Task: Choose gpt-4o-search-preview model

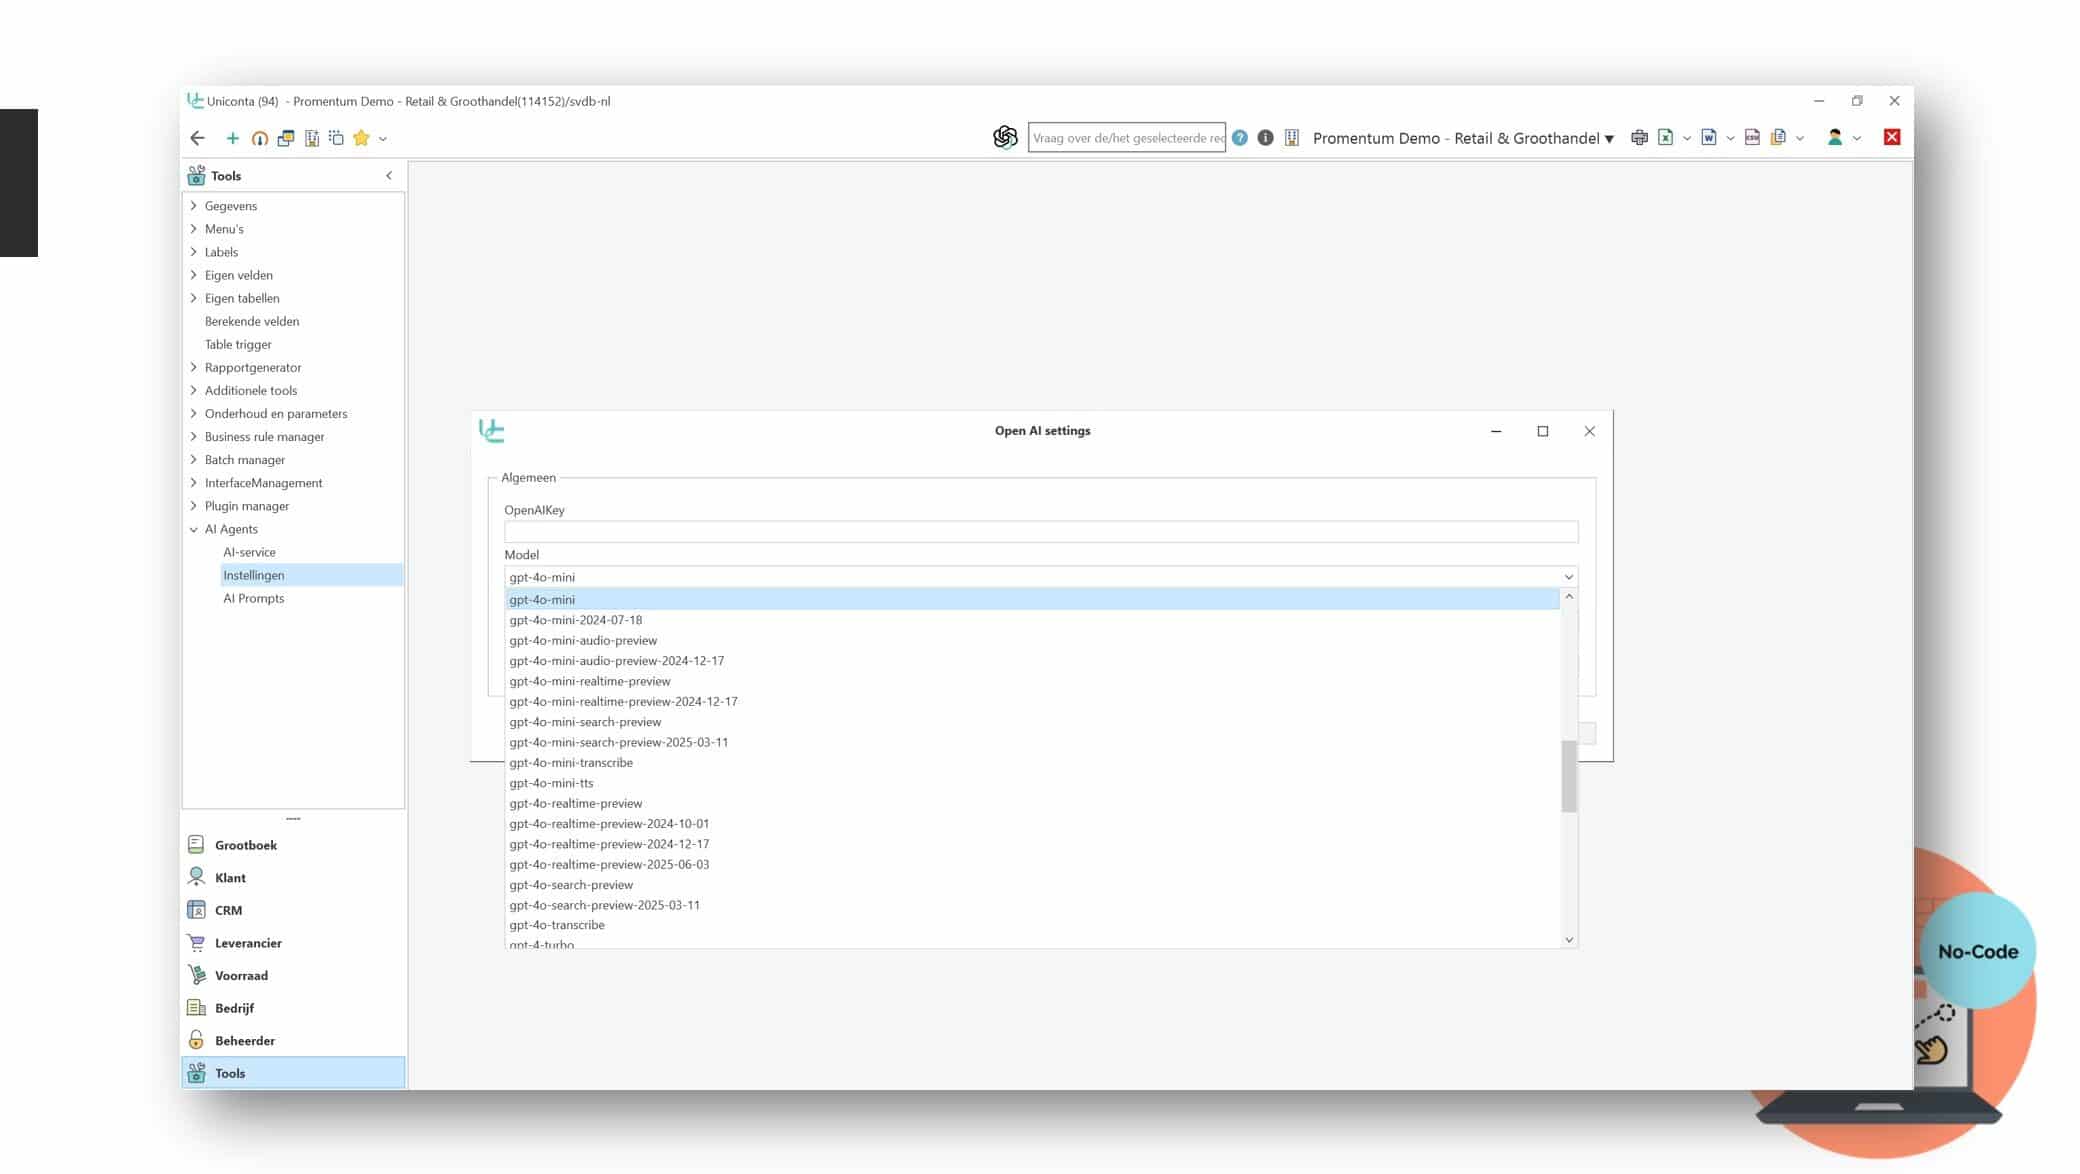Action: [1032, 885]
